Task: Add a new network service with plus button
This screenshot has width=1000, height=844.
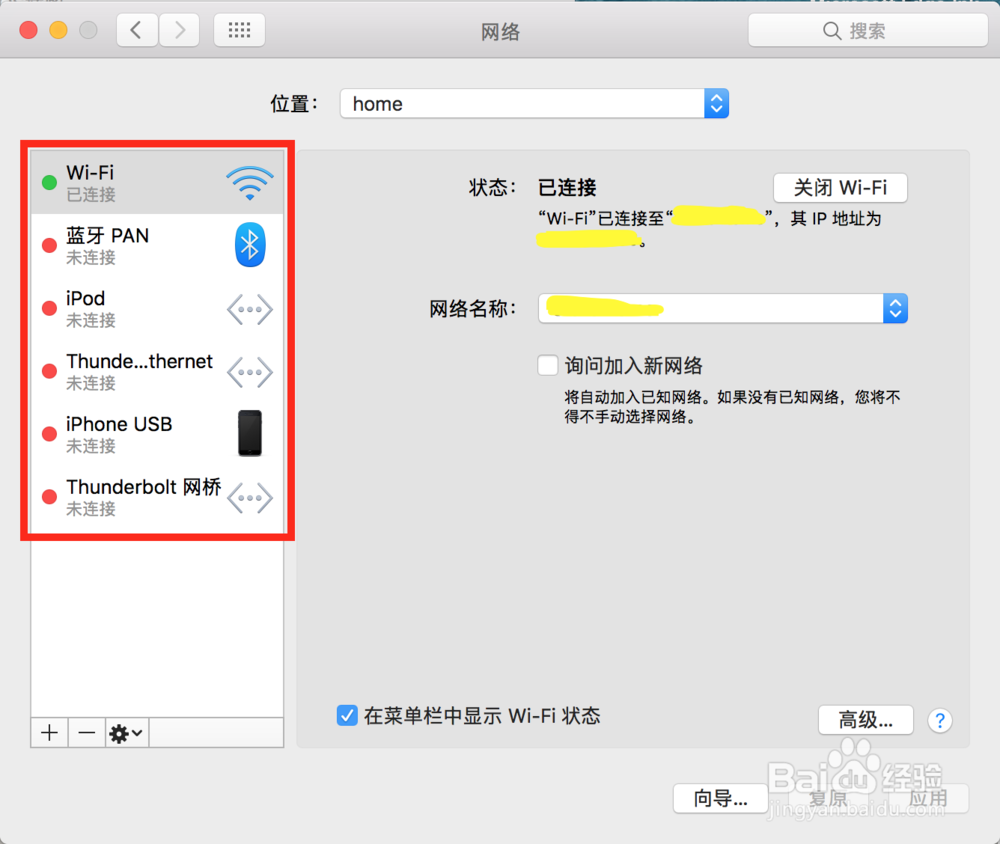Action: click(x=50, y=733)
